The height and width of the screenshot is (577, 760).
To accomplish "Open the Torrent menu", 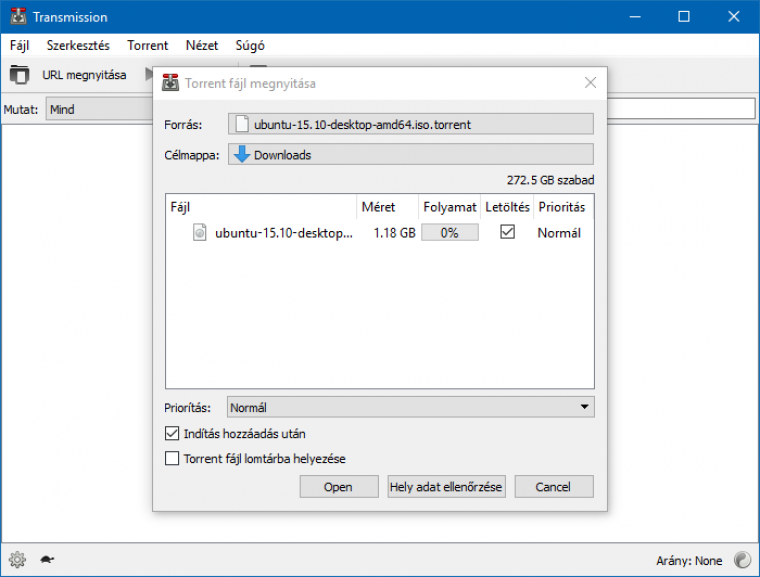I will (147, 46).
